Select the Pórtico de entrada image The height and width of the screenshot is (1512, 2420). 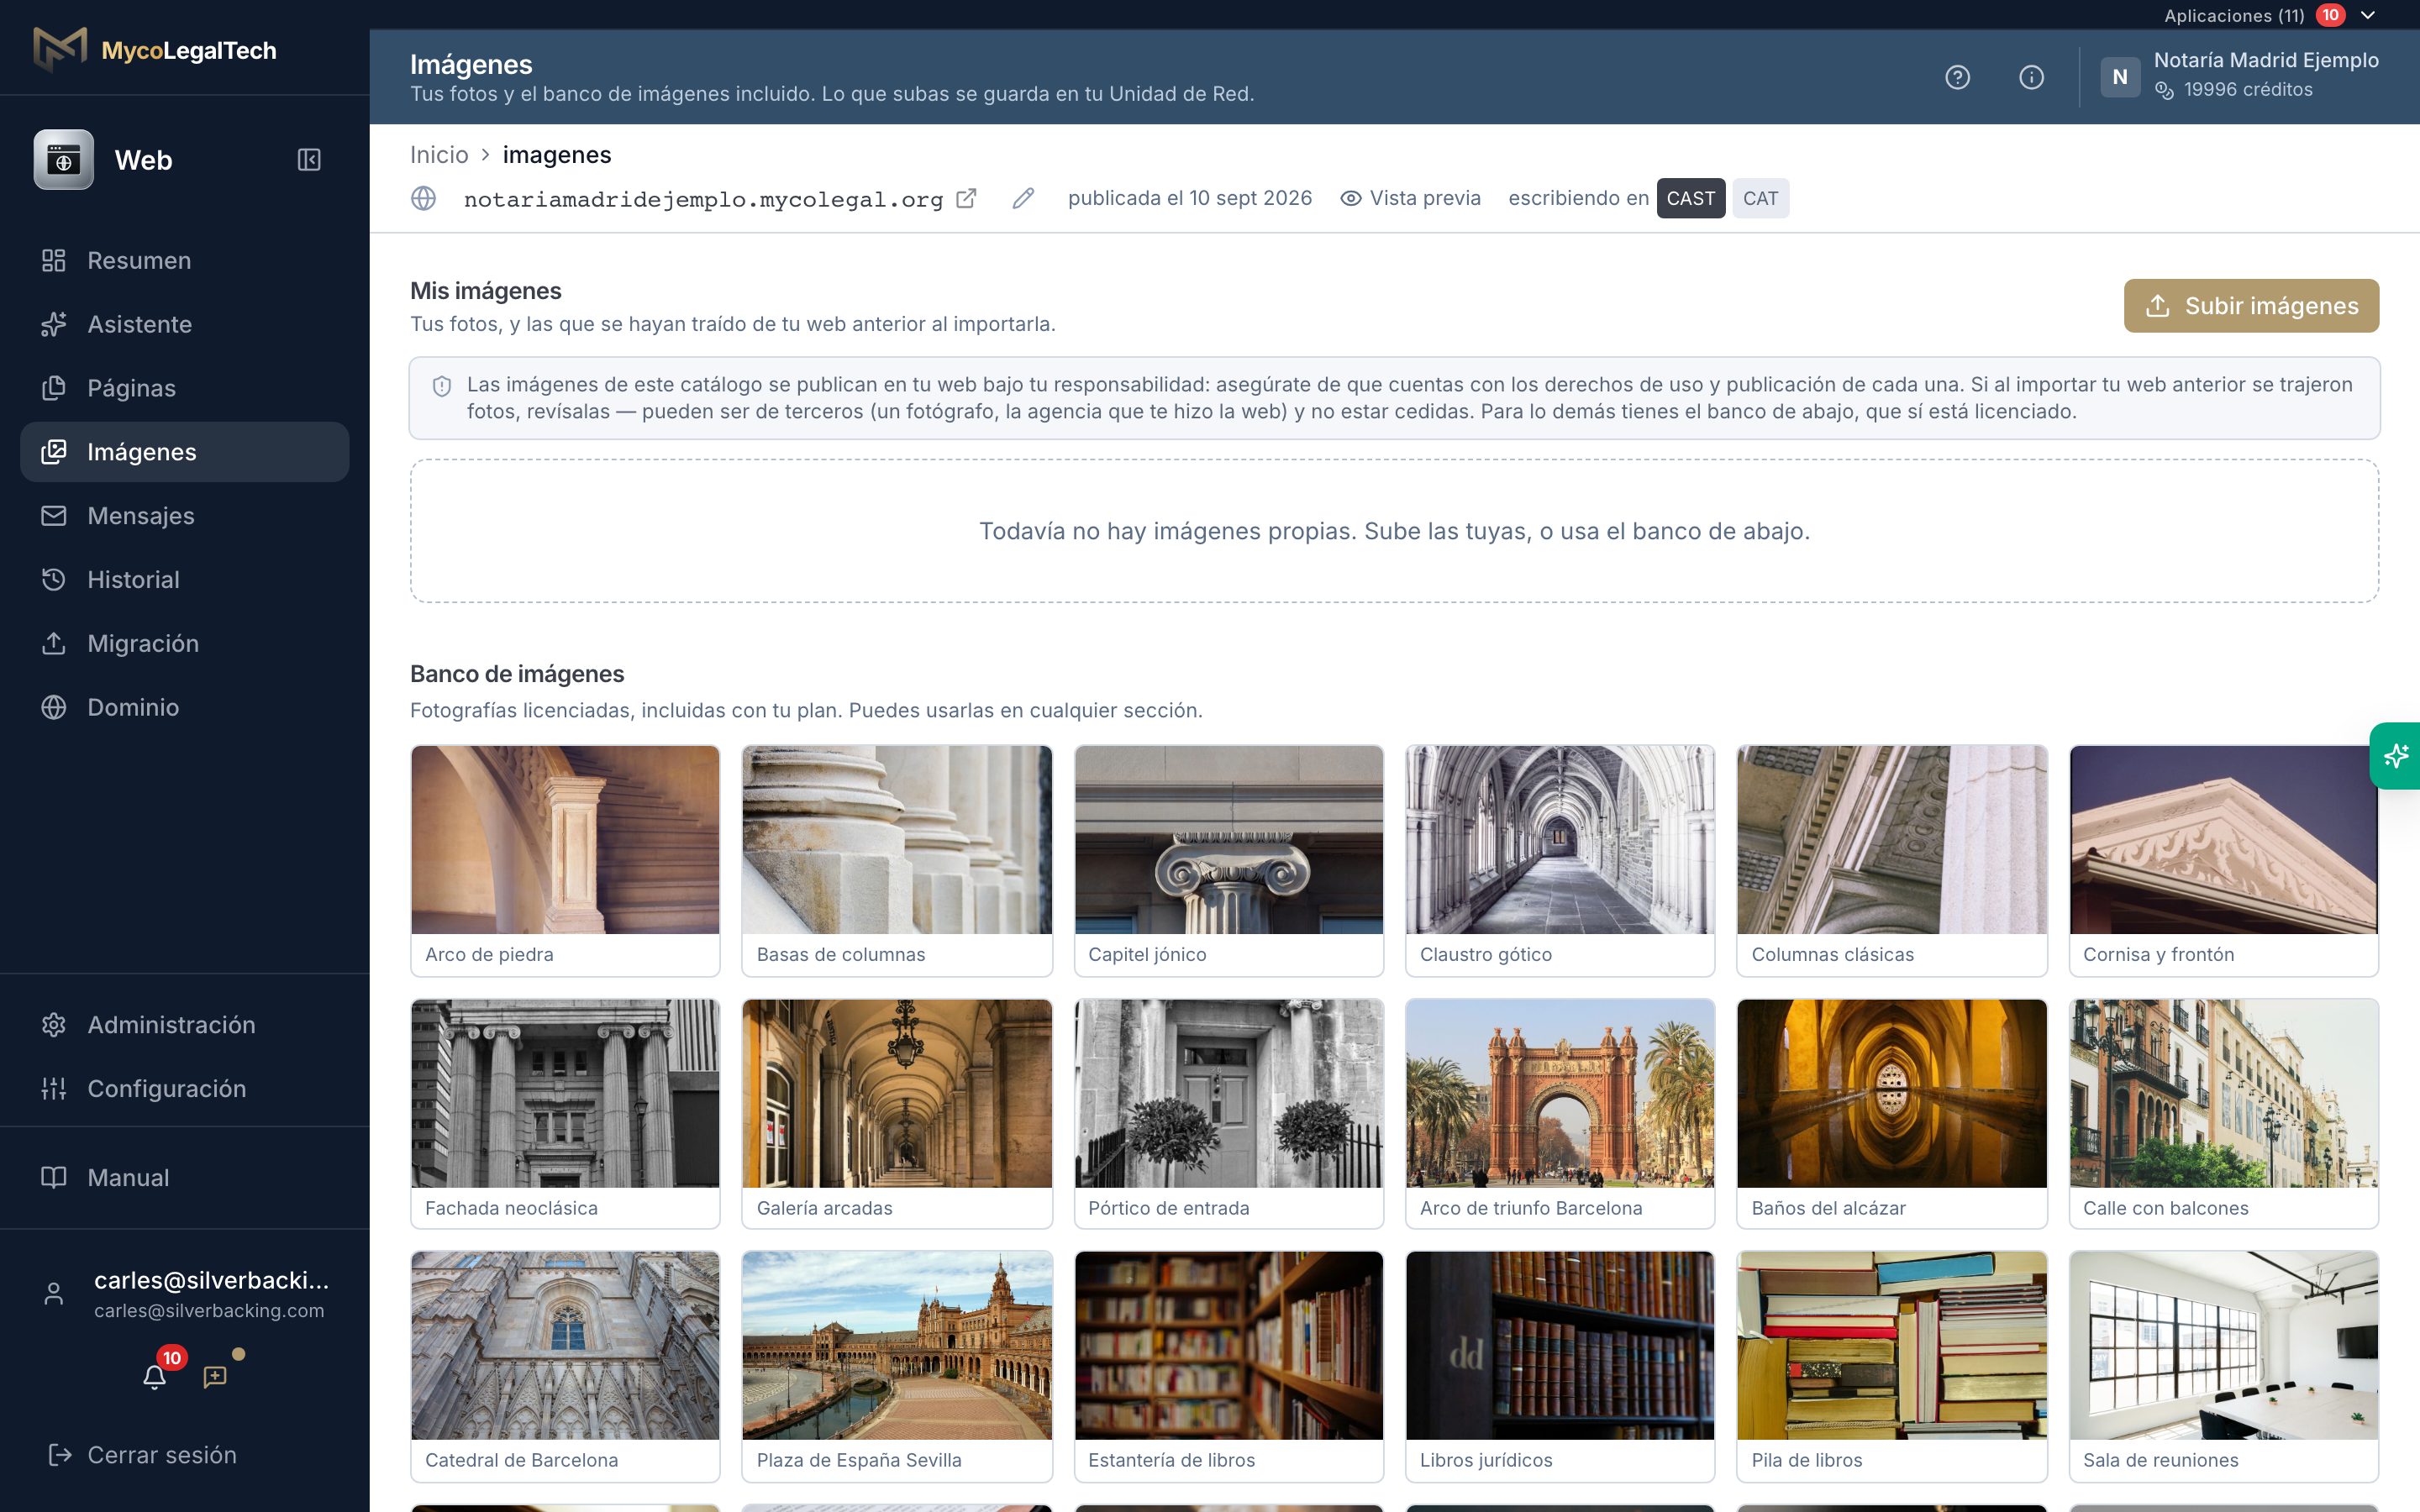click(1229, 1114)
